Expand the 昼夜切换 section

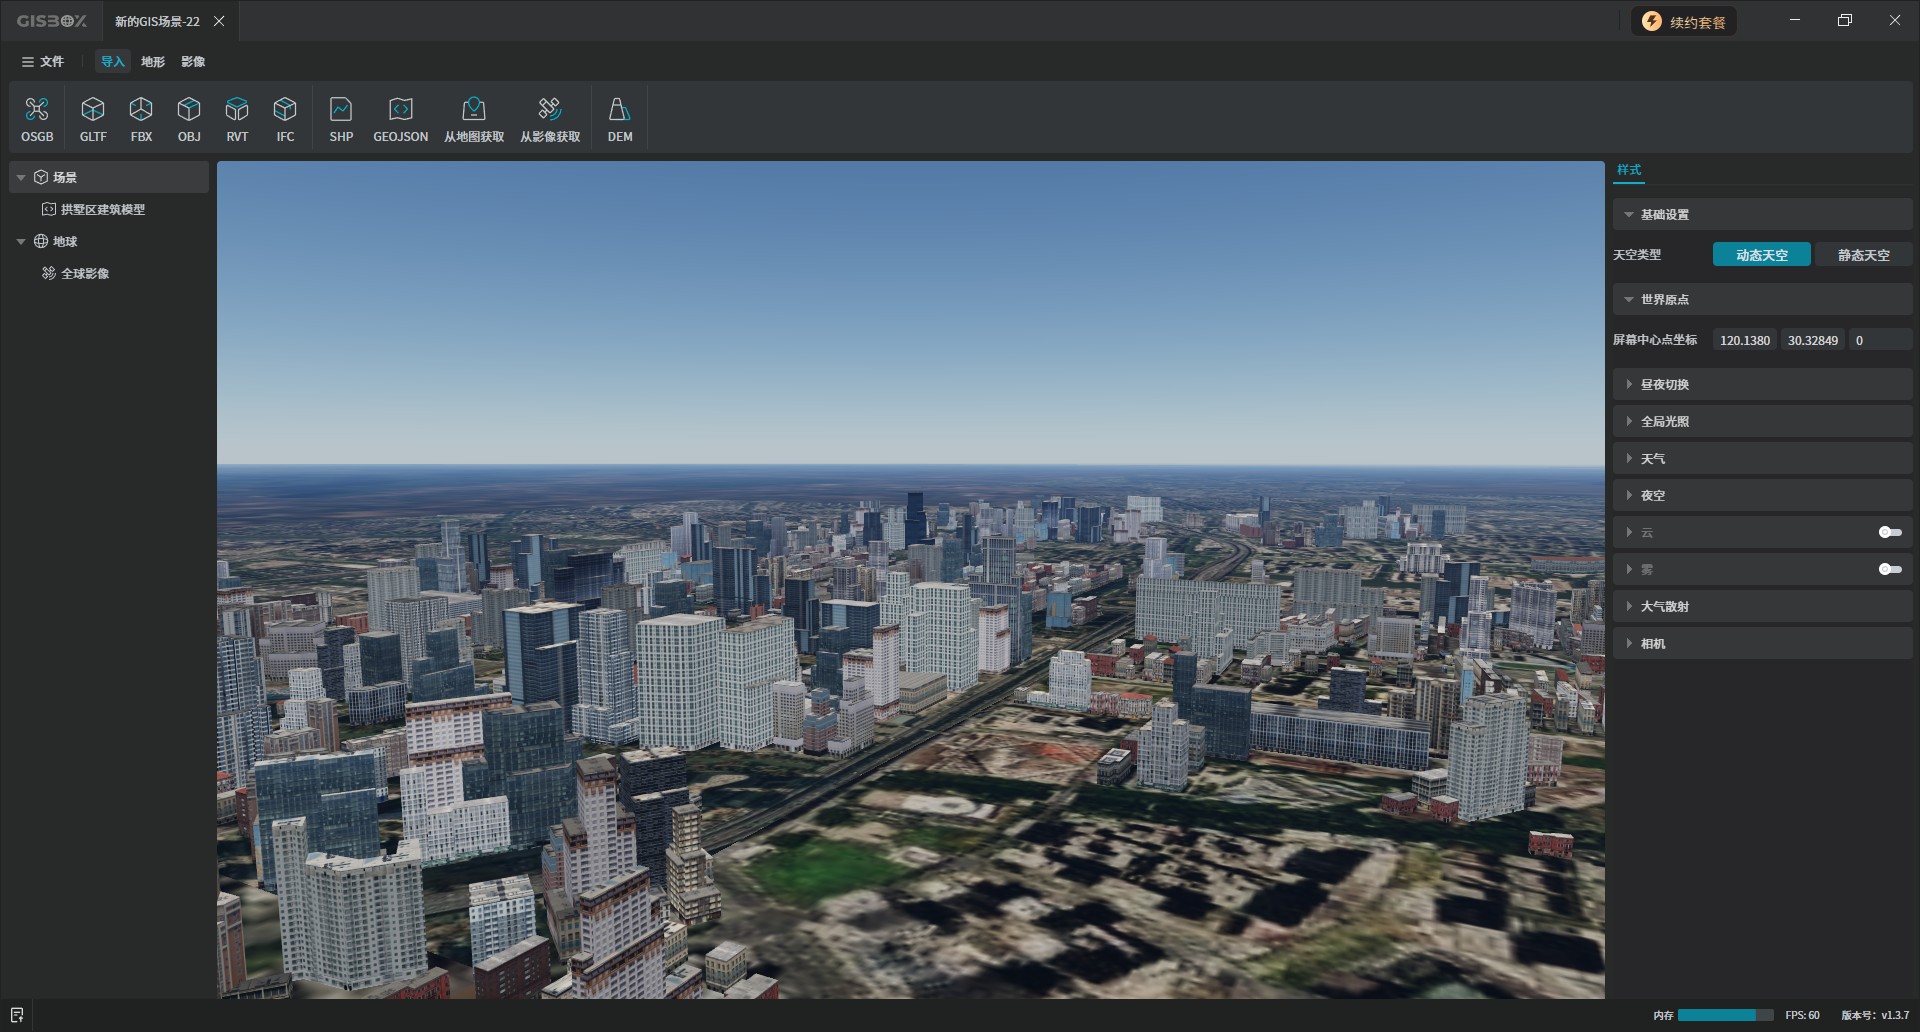(x=1664, y=385)
